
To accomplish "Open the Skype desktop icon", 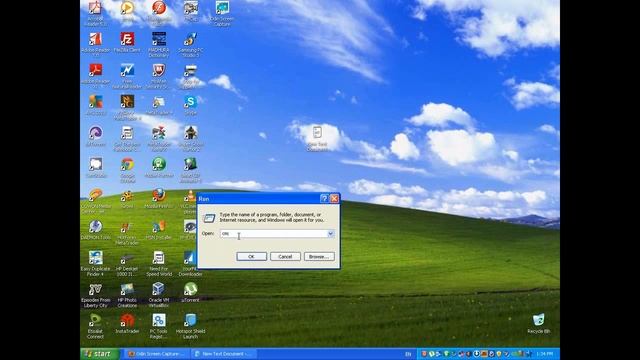I will pos(190,105).
